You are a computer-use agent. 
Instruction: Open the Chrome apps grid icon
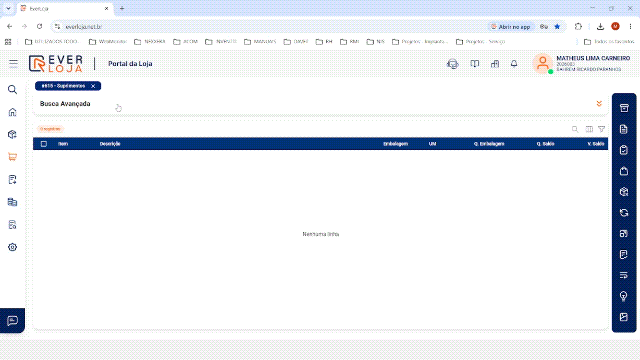pyautogui.click(x=8, y=42)
